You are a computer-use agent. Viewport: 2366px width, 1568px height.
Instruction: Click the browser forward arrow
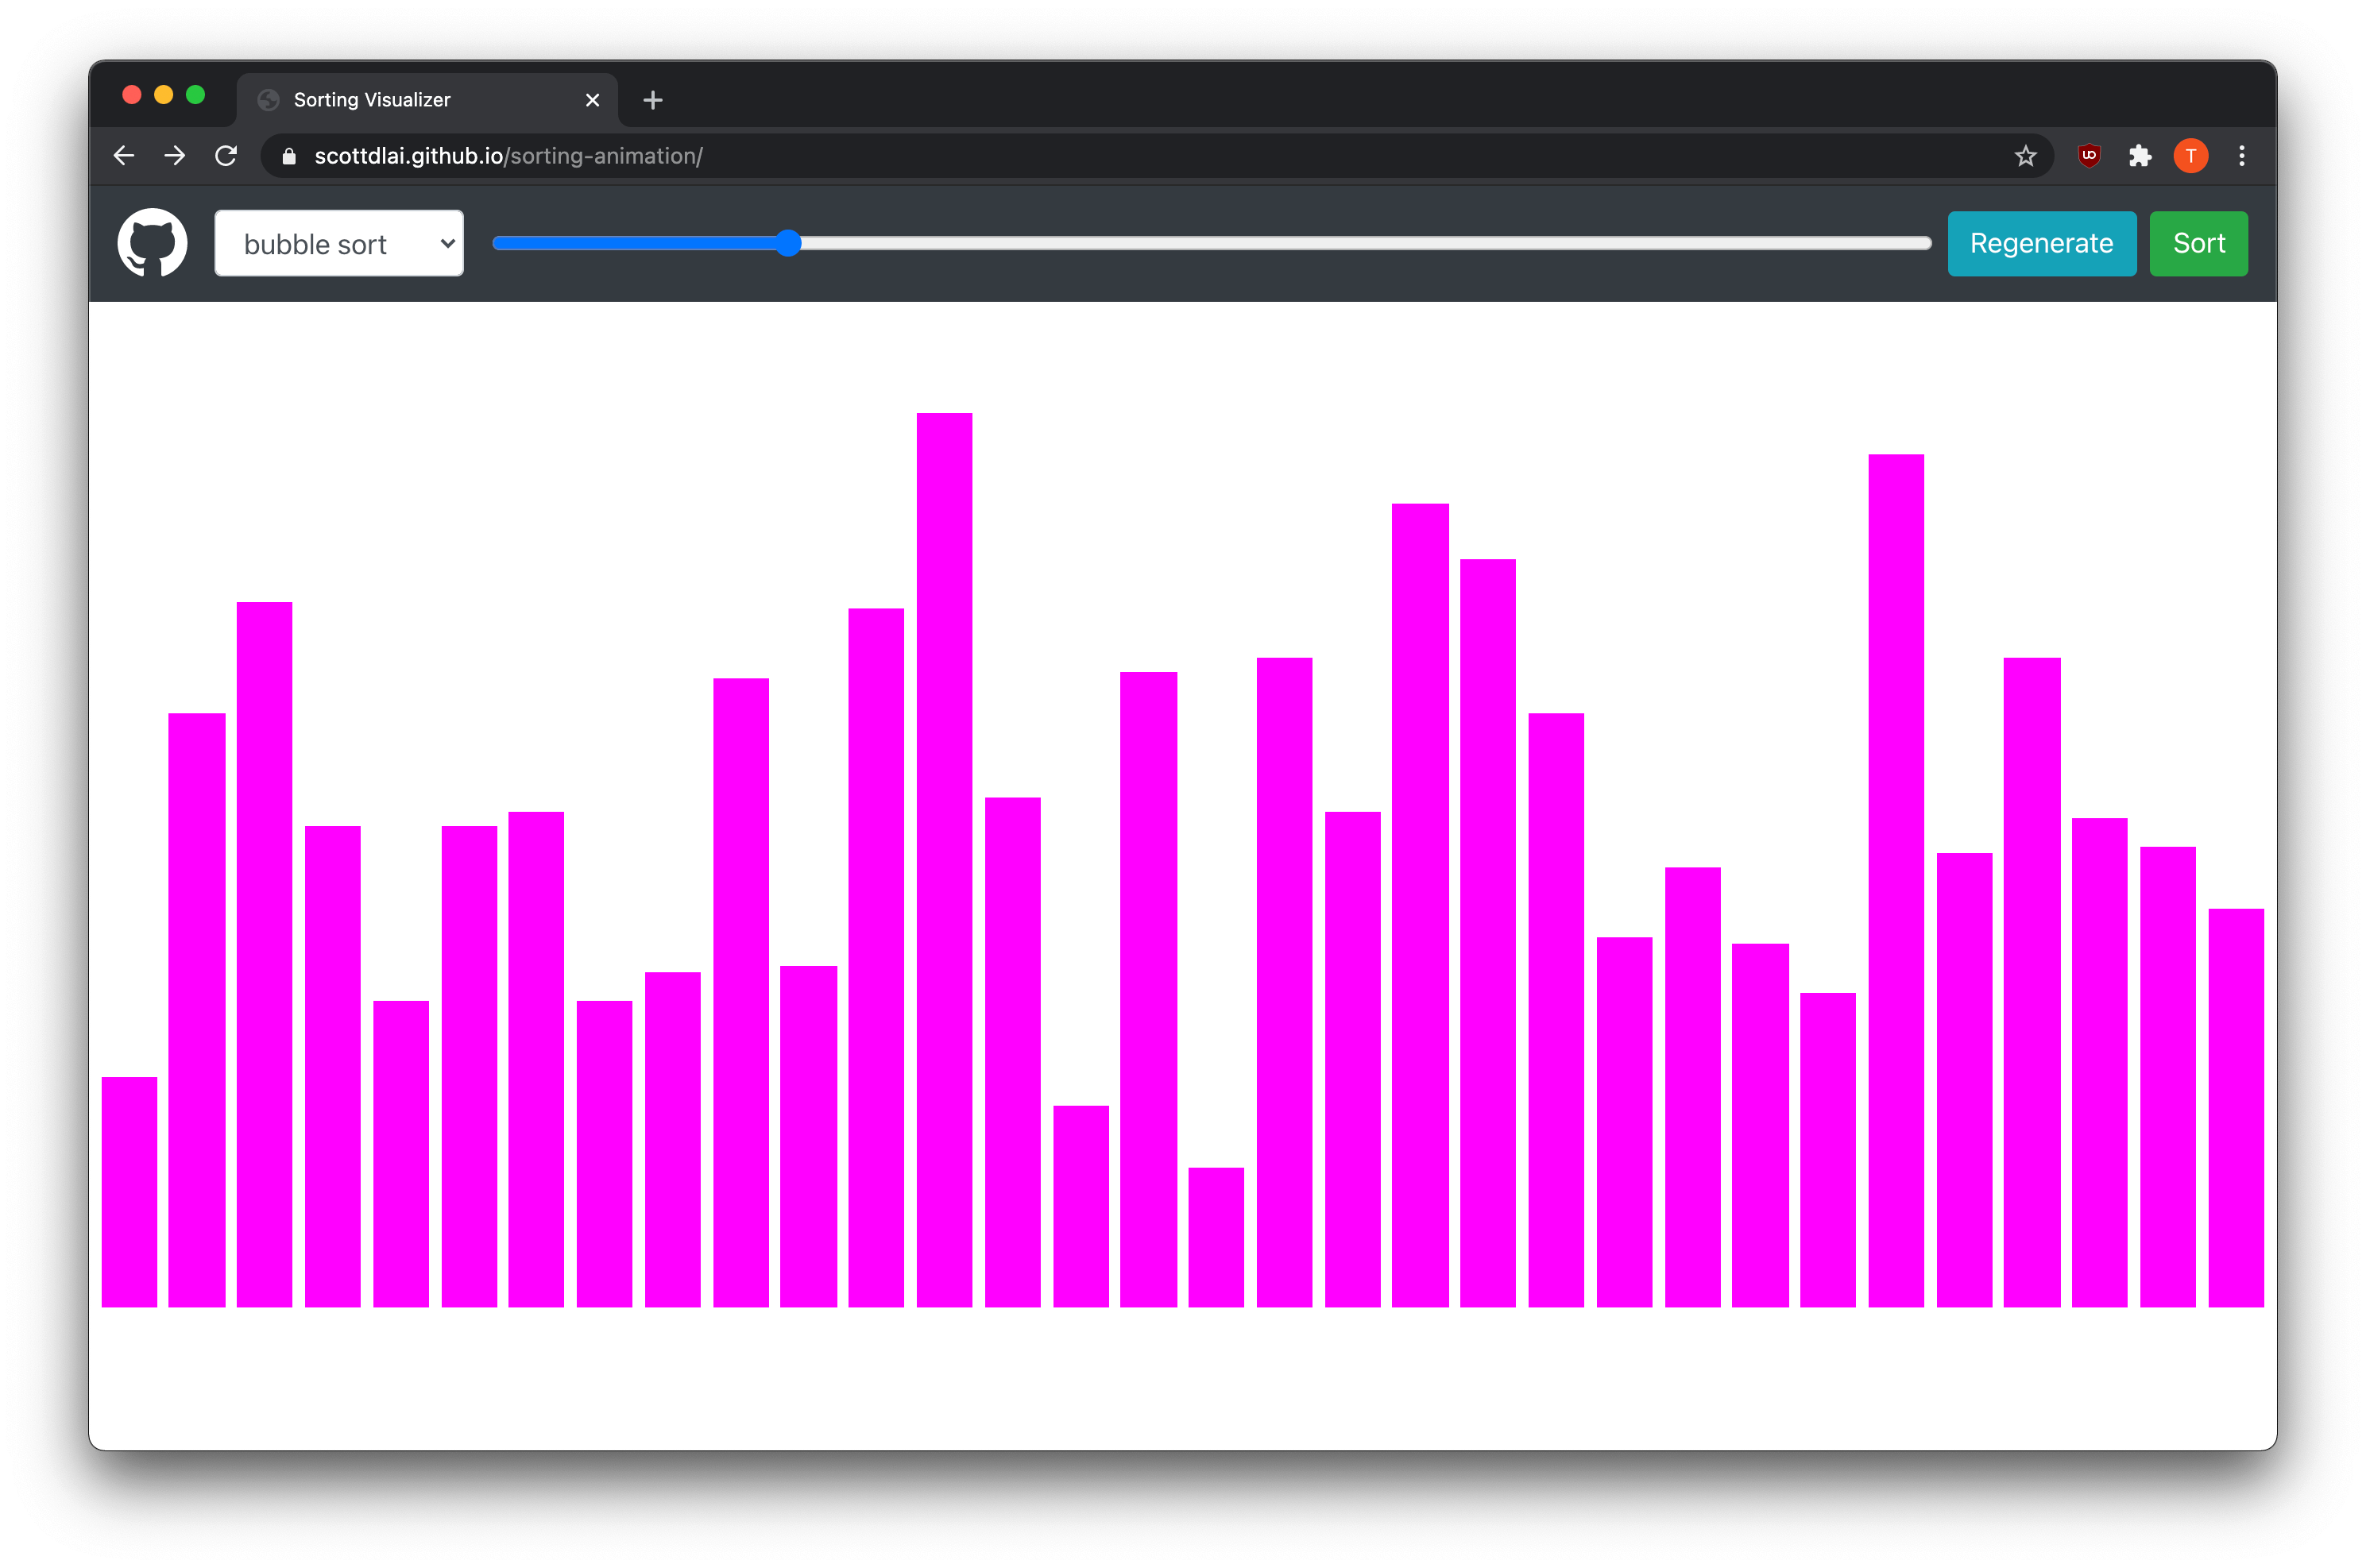(x=175, y=156)
